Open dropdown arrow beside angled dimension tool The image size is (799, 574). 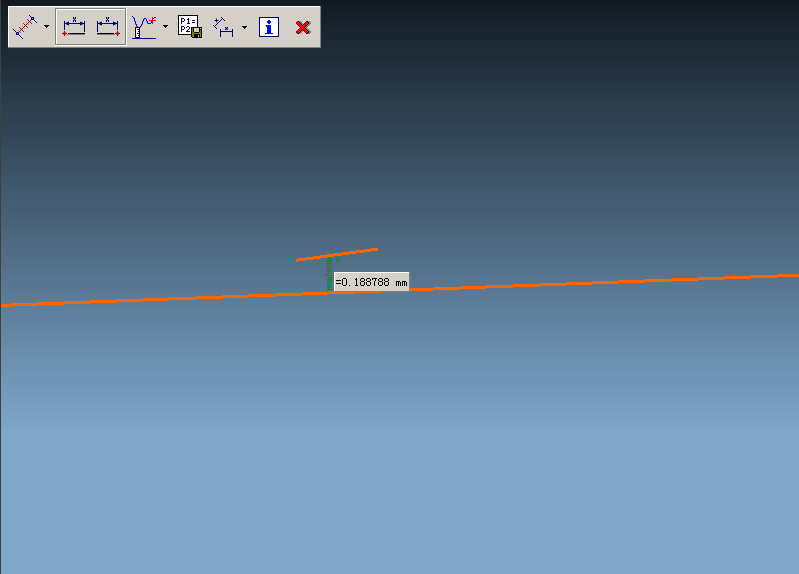tap(244, 27)
